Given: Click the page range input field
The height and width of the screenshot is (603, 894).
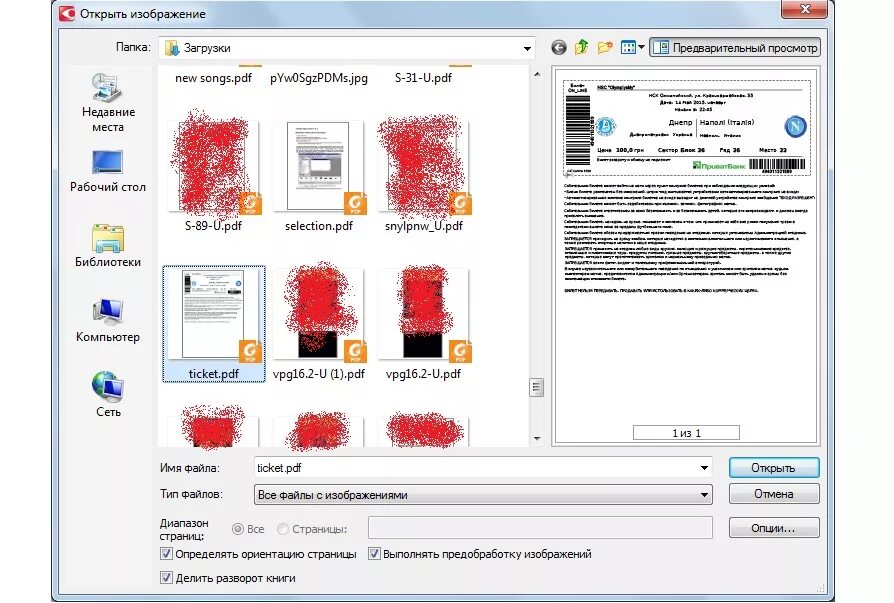Looking at the screenshot, I should coord(540,528).
